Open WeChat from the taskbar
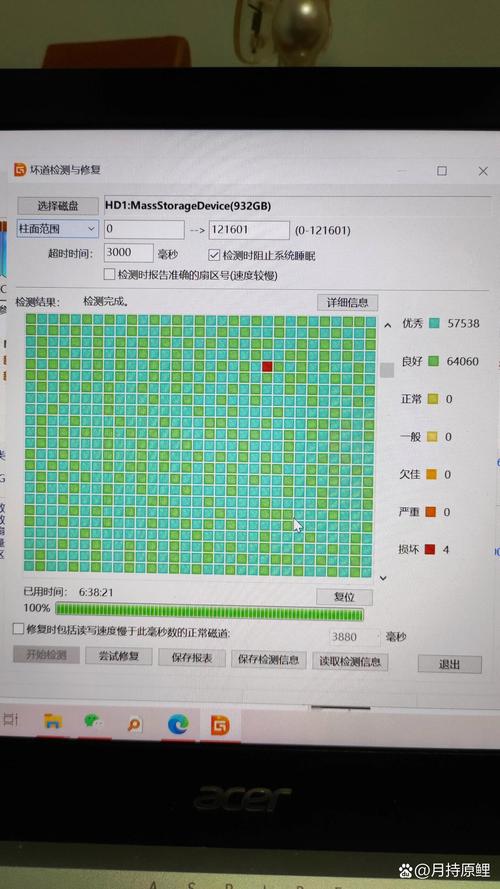The width and height of the screenshot is (500, 889). tap(93, 721)
